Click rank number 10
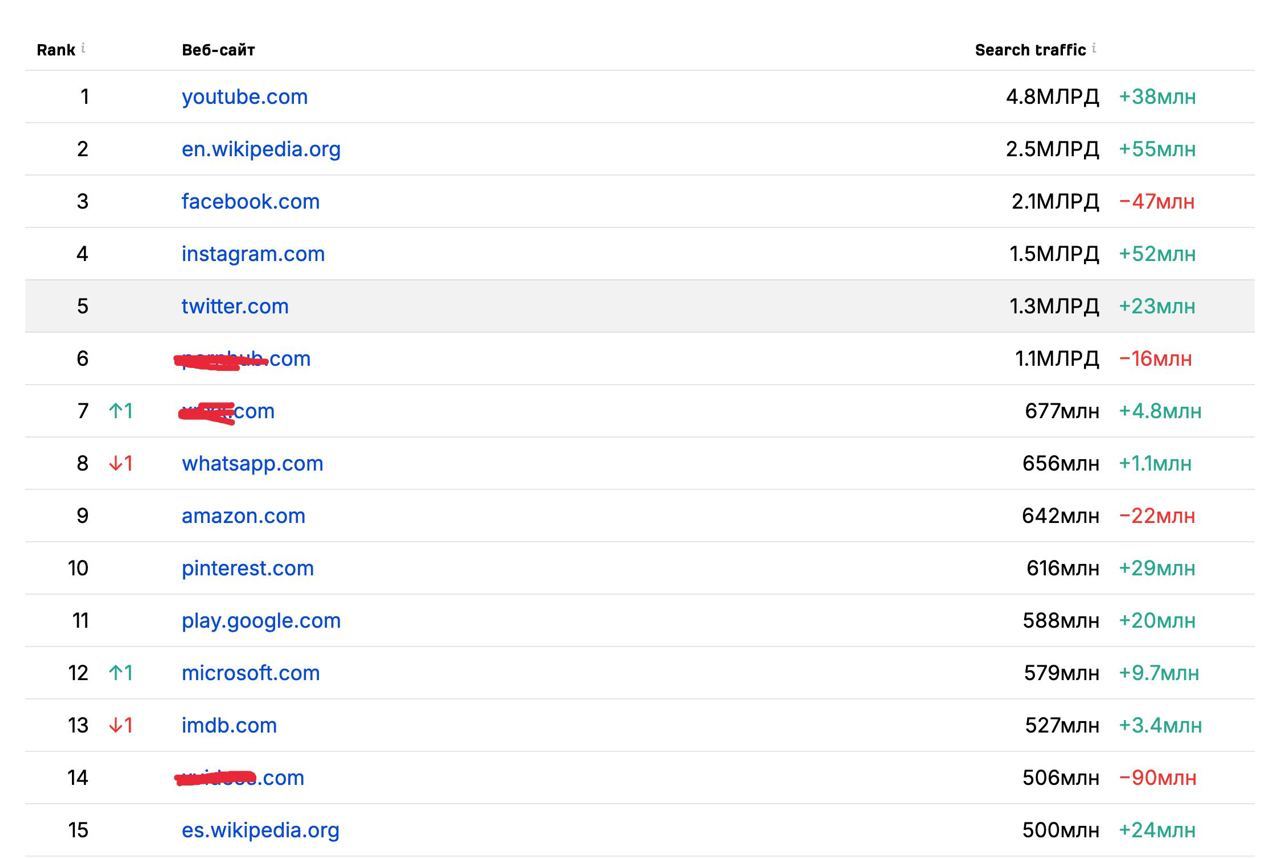Image resolution: width=1280 pixels, height=858 pixels. tap(78, 568)
